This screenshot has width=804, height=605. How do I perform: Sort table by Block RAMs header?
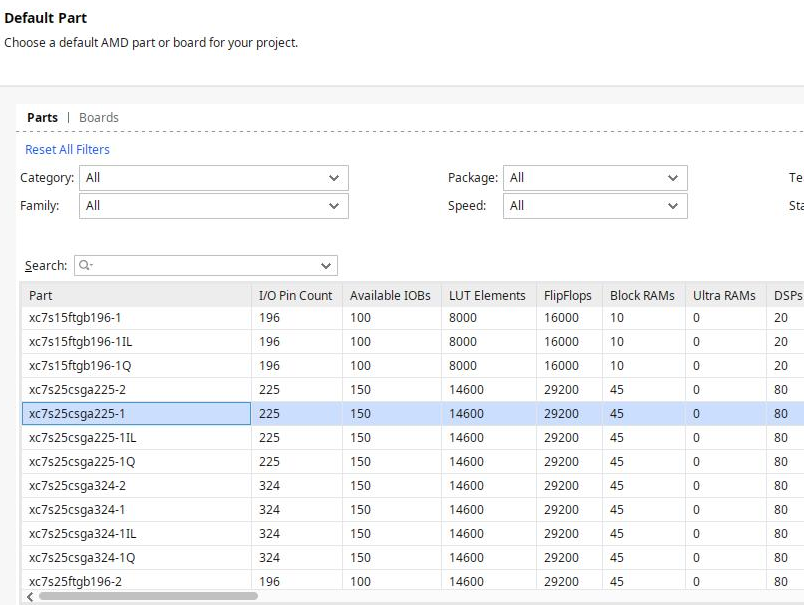(642, 295)
